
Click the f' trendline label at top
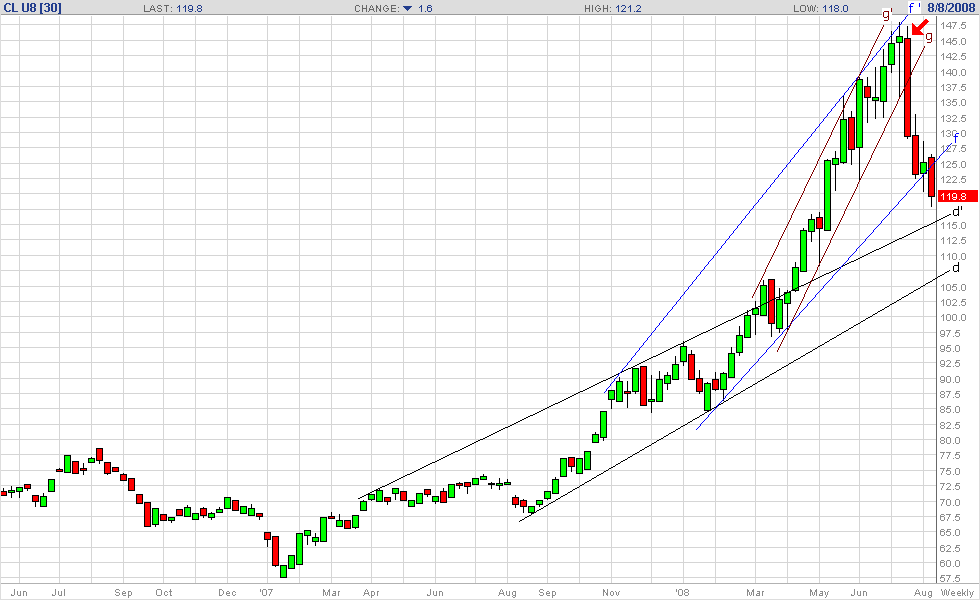click(914, 8)
